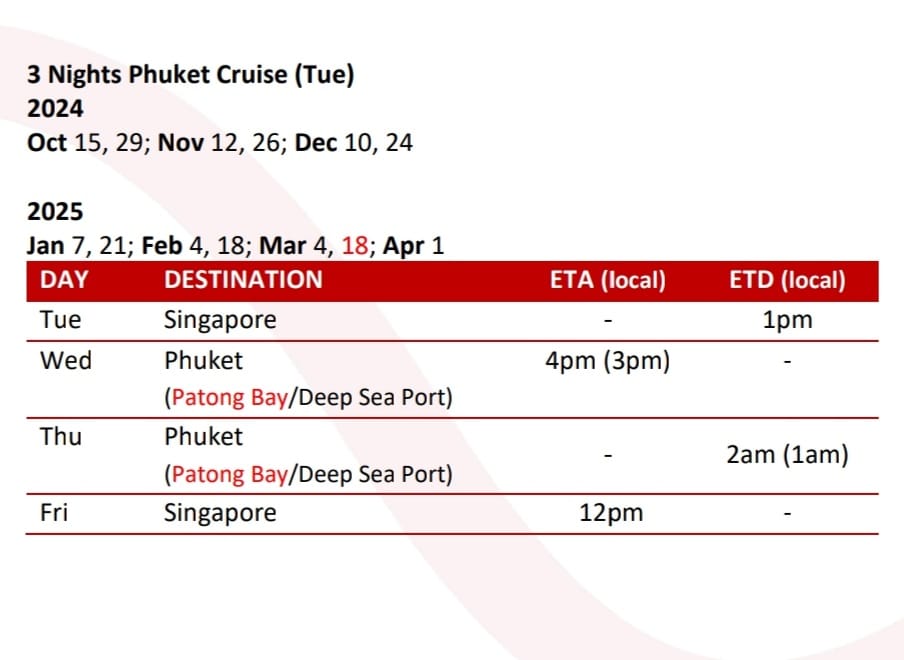
Task: Click the ETD (local) column header
Action: coord(787,281)
